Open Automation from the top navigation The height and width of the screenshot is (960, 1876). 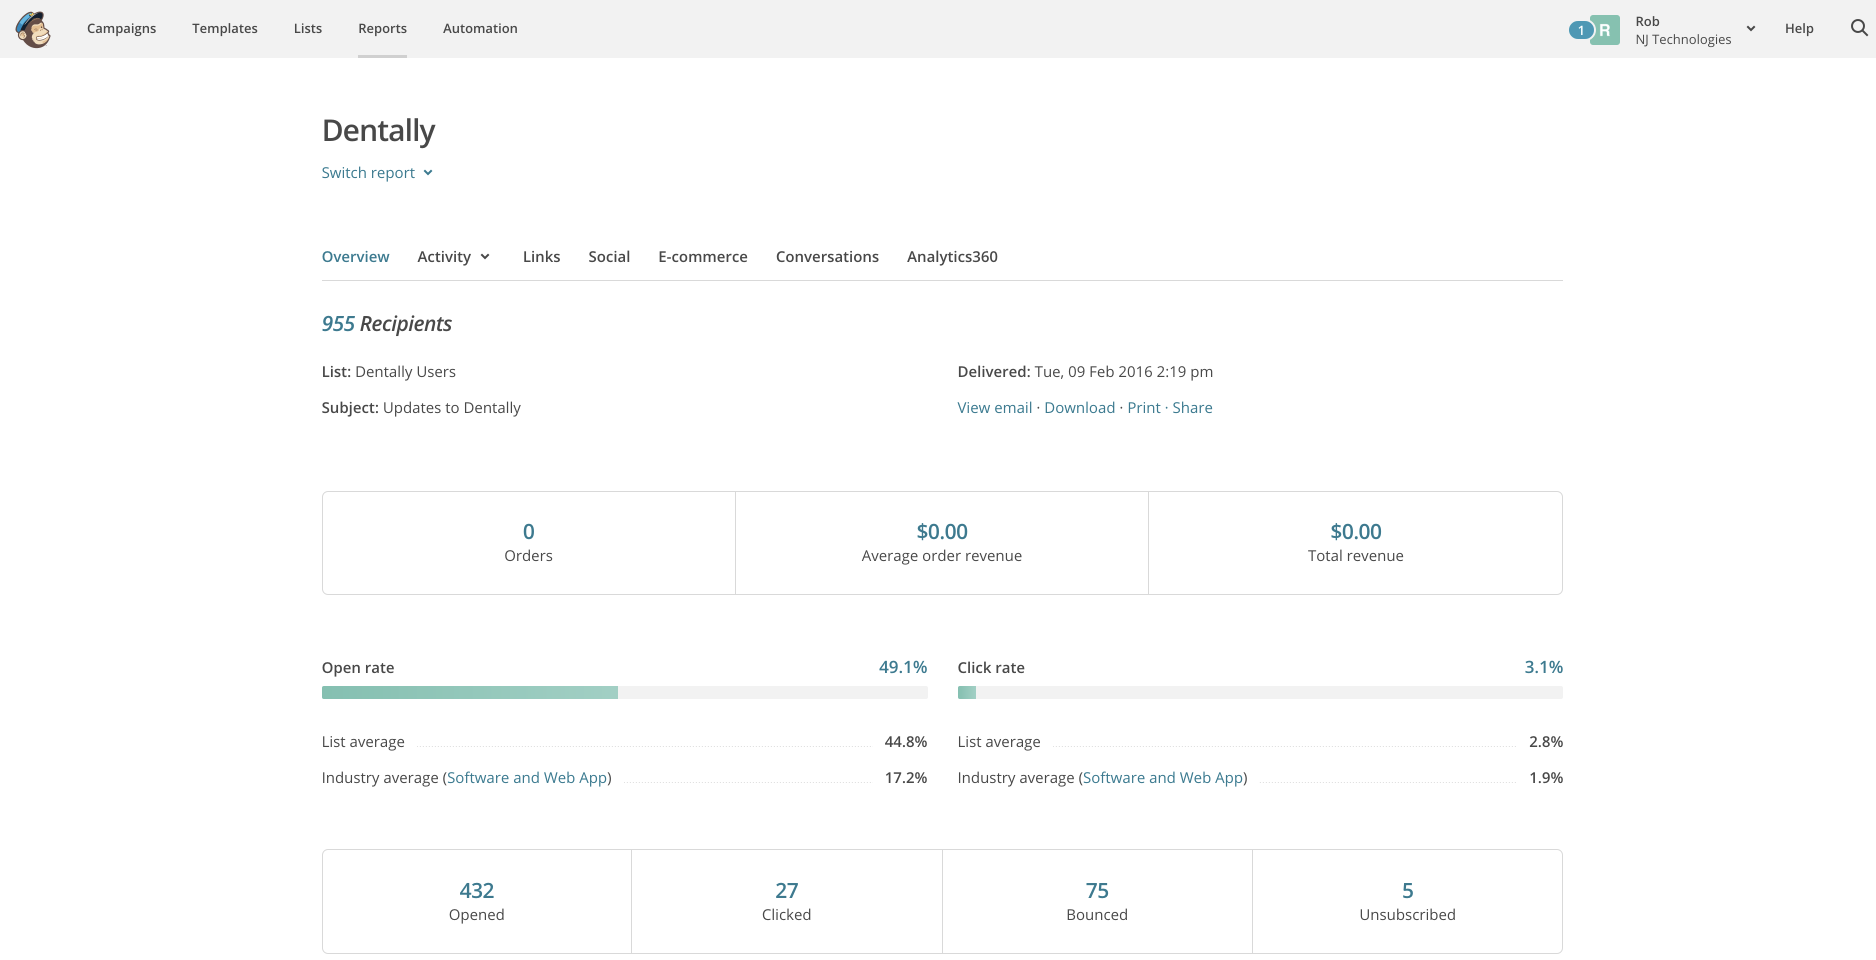tap(480, 28)
